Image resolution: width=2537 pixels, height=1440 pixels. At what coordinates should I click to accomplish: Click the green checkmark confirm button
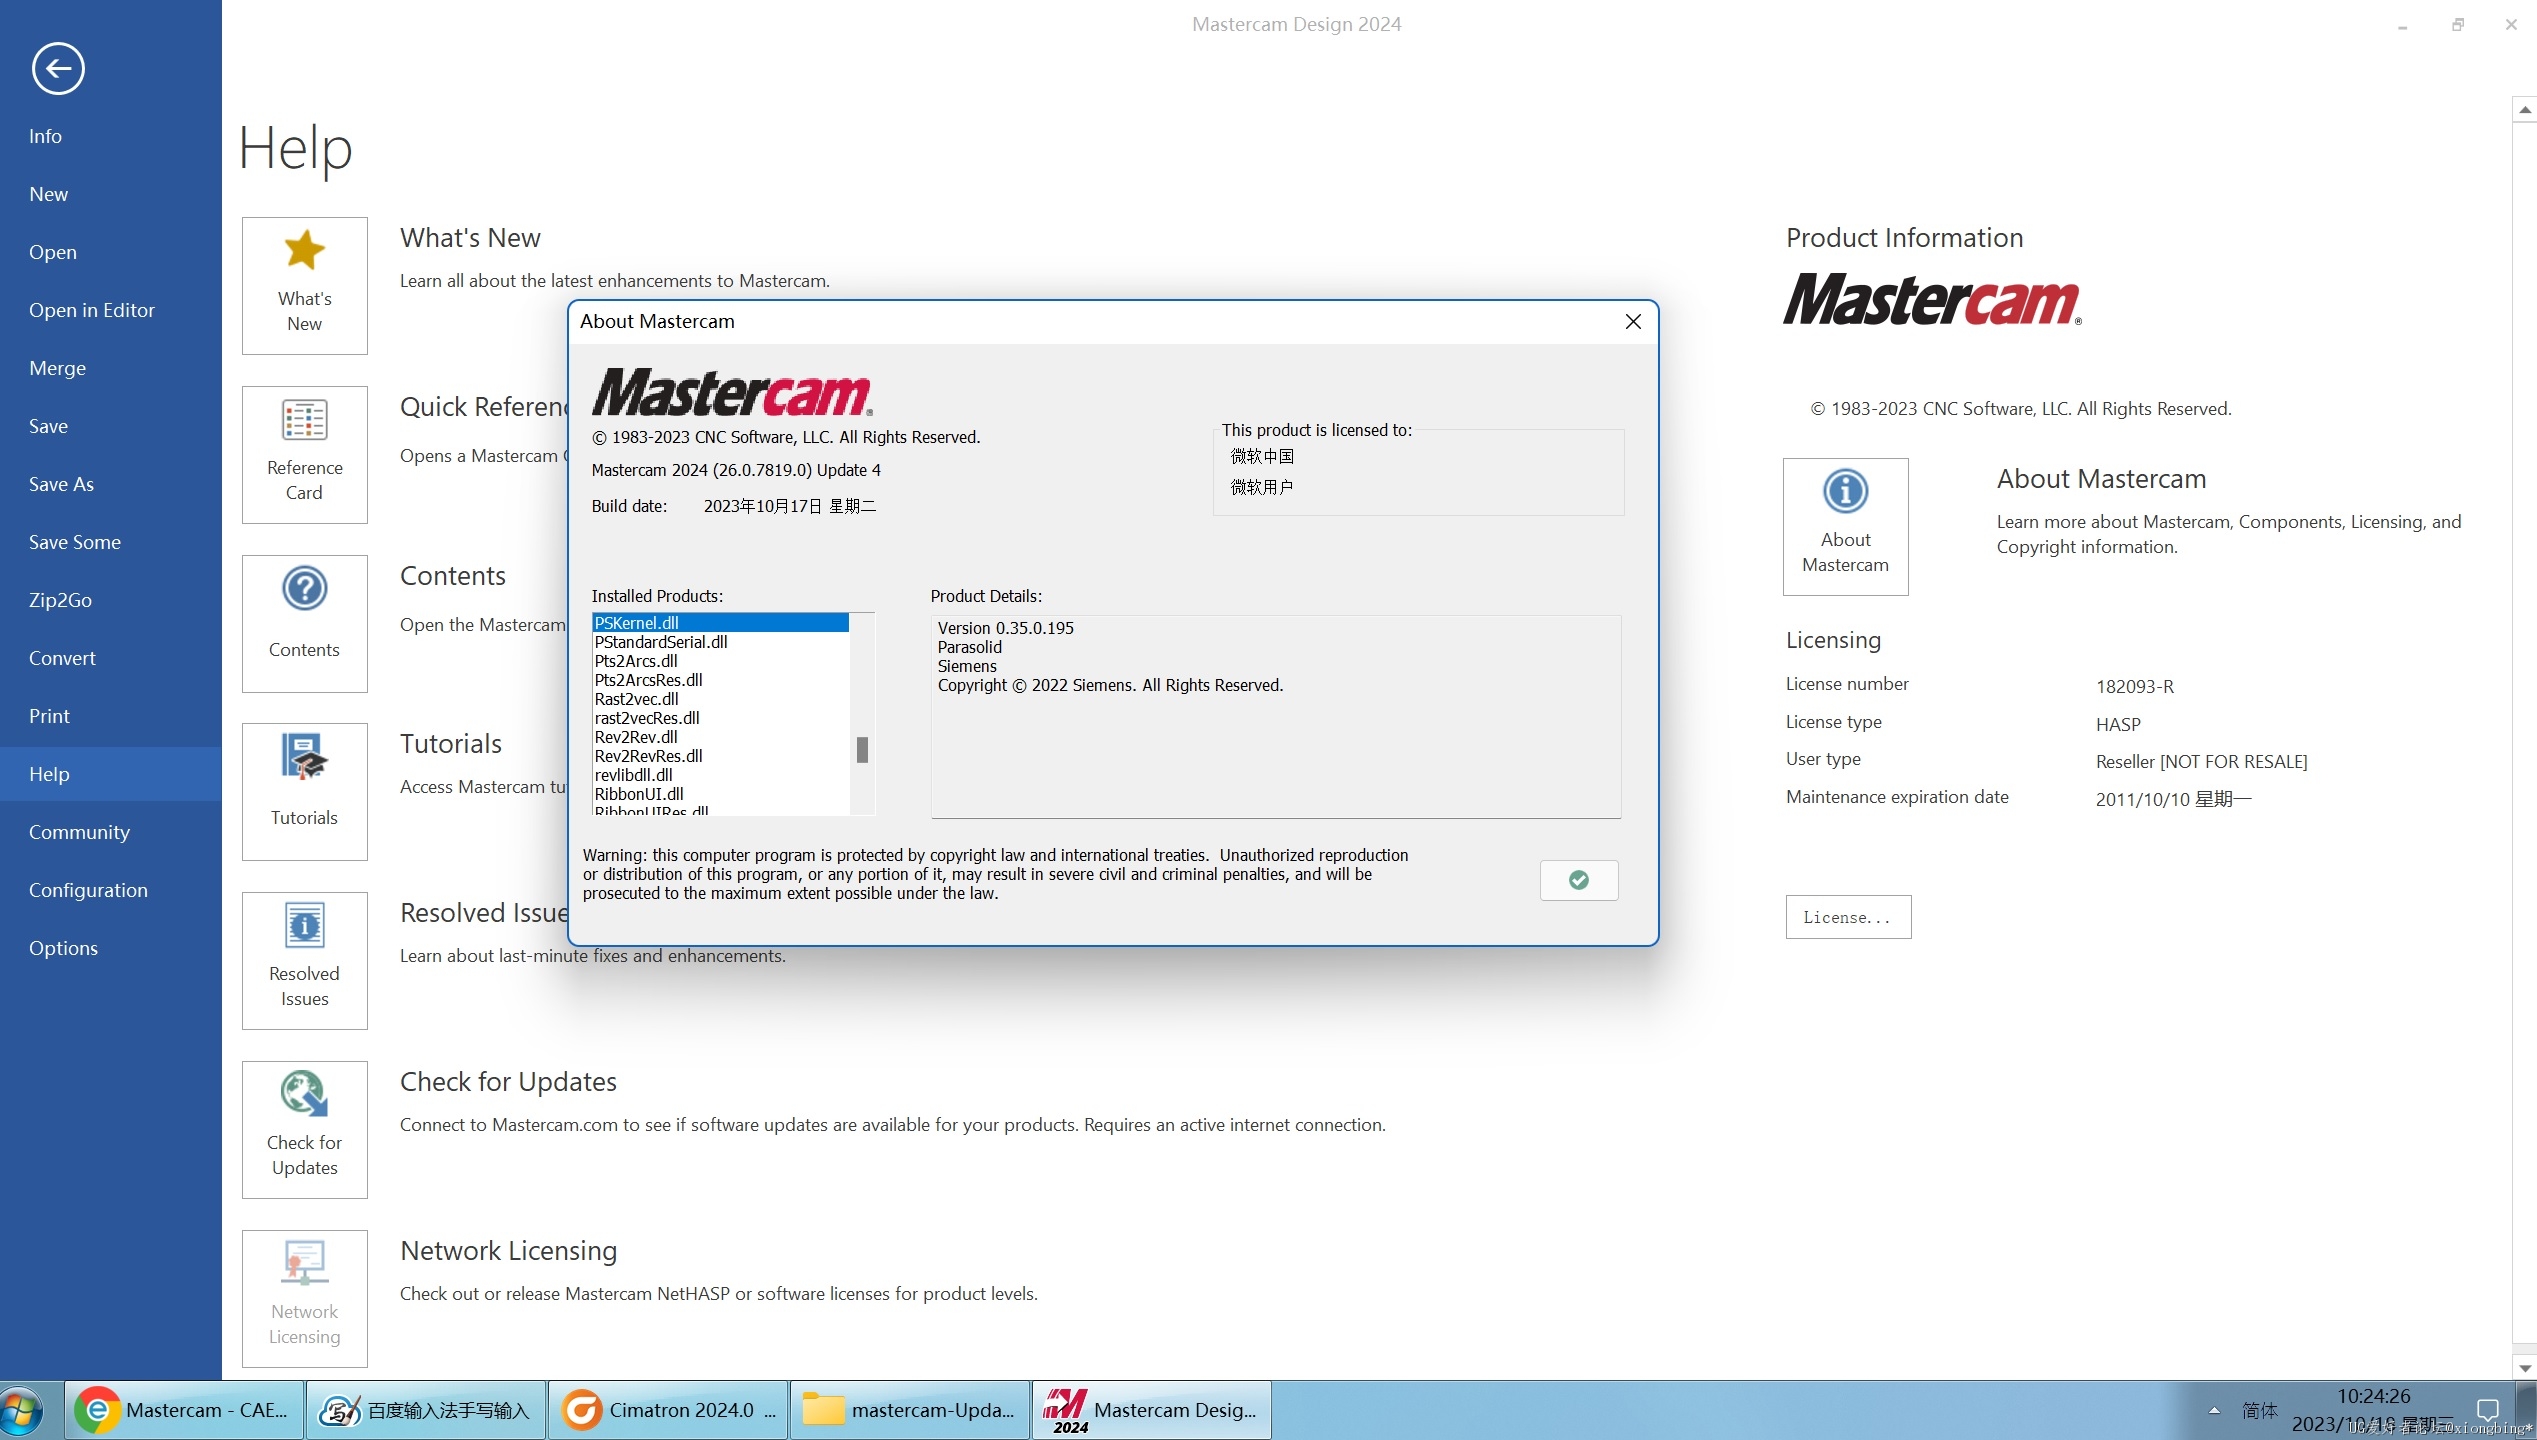coord(1579,879)
